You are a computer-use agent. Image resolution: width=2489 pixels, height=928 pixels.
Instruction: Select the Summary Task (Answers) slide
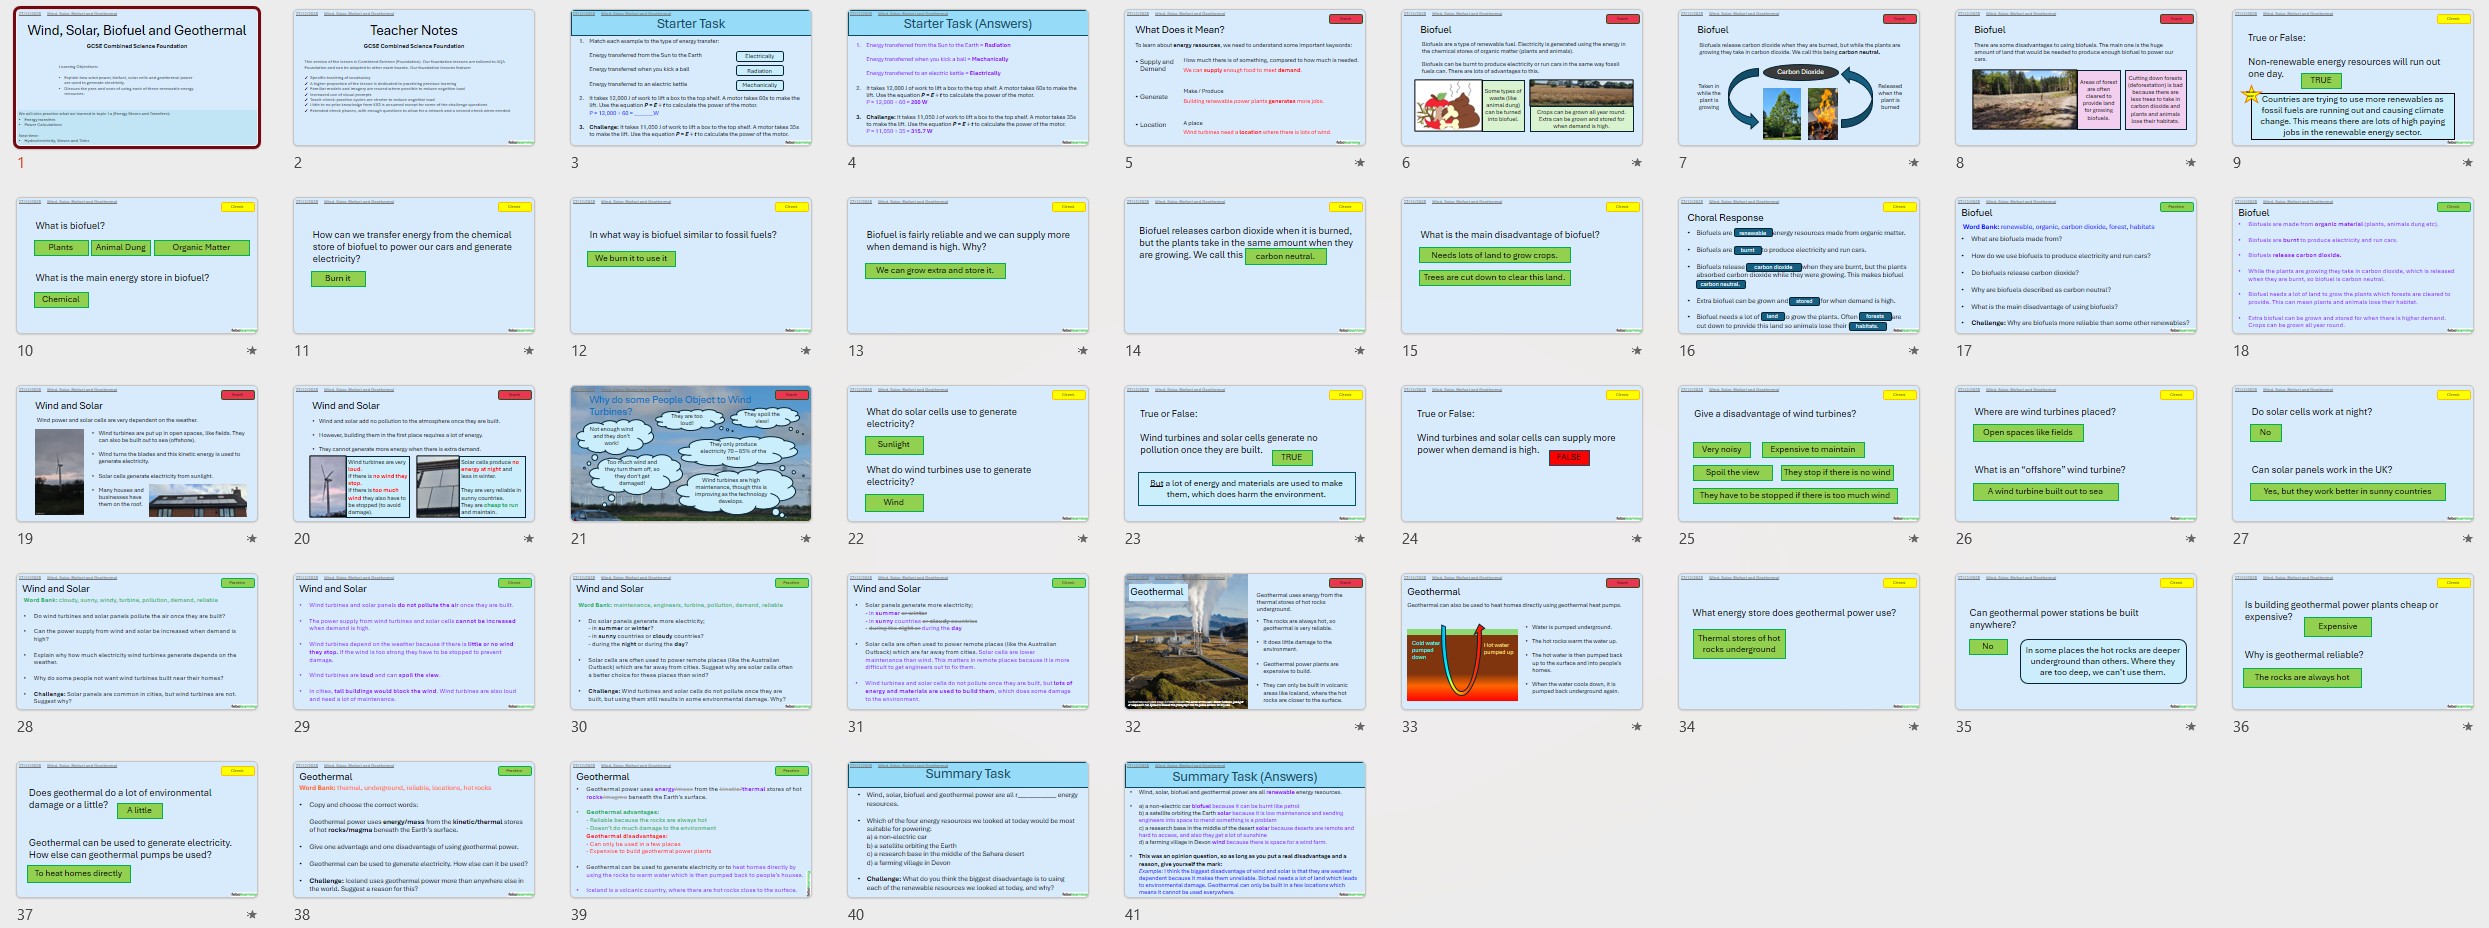(1244, 830)
